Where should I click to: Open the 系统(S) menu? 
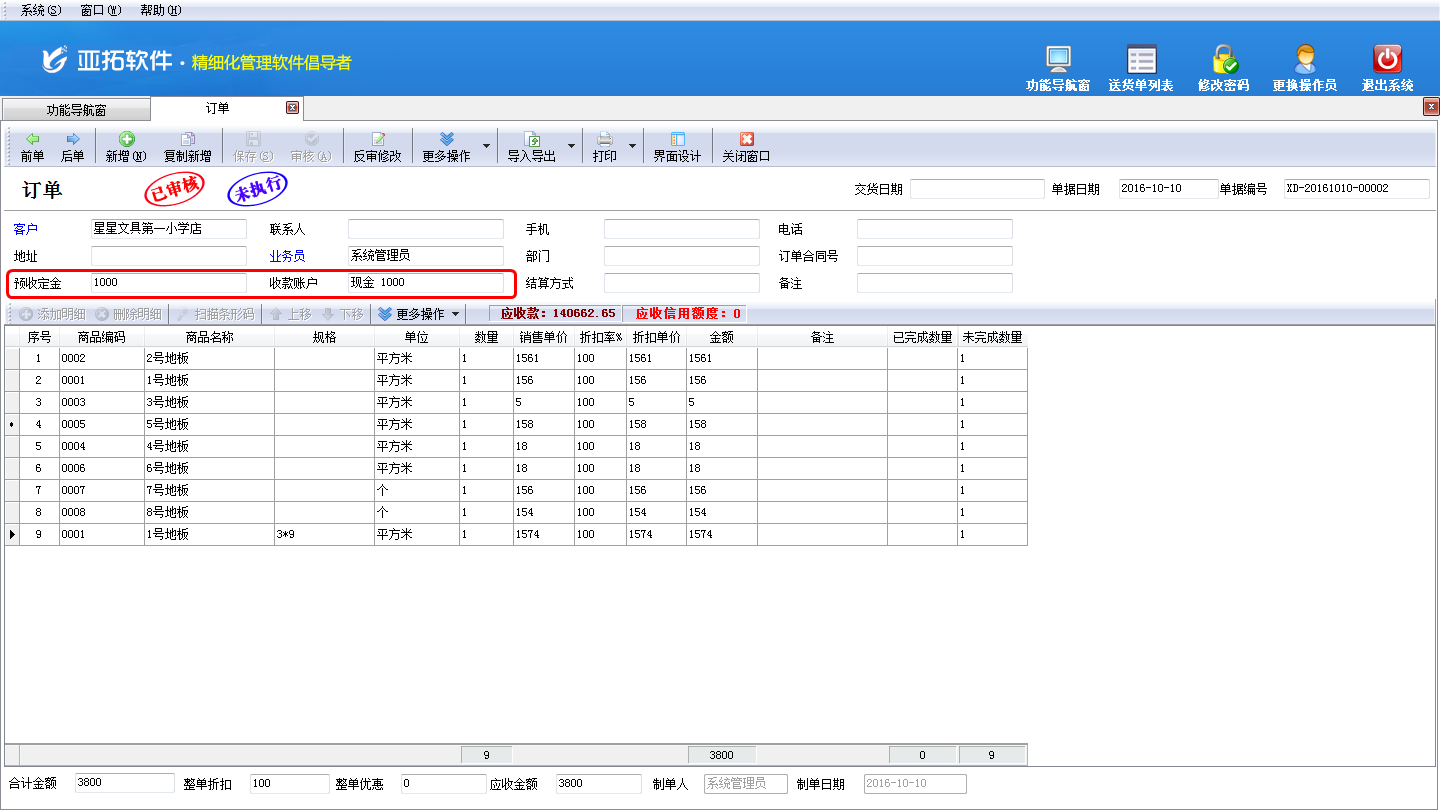(40, 10)
